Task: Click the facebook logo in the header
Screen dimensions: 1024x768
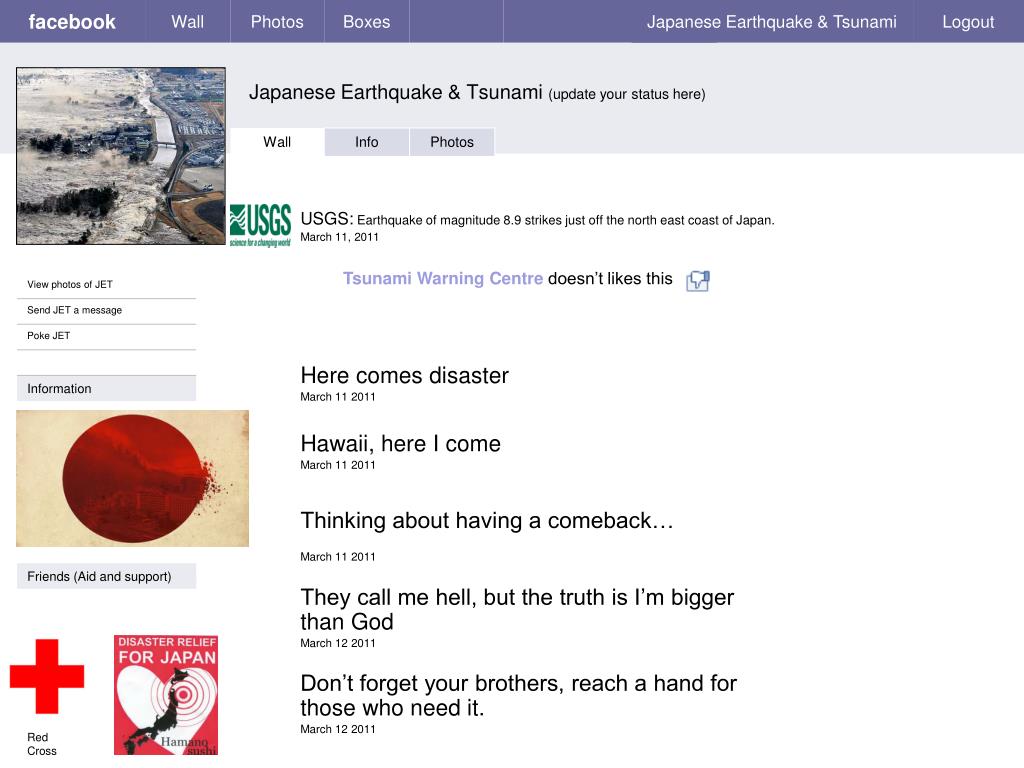Action: [72, 22]
